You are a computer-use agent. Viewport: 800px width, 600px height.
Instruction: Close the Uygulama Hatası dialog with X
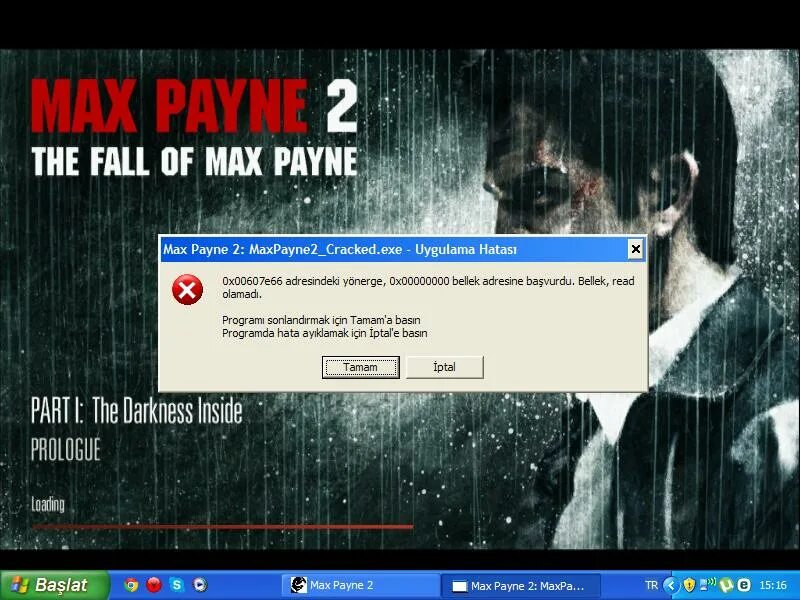click(x=635, y=249)
